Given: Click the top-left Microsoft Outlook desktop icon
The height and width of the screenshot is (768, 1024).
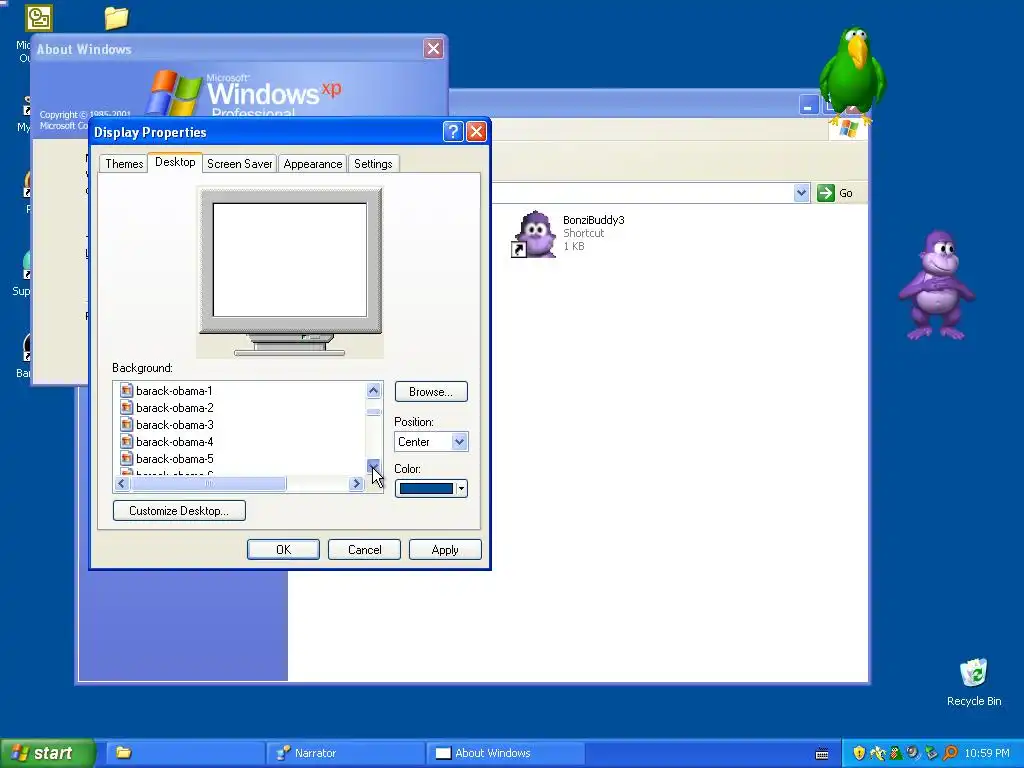Looking at the screenshot, I should 39,18.
